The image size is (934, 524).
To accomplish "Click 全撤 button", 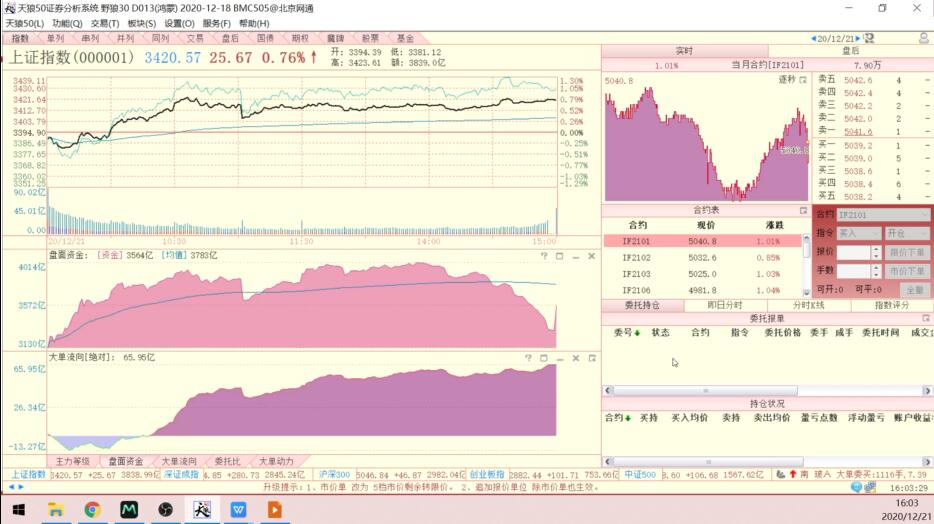I will pos(915,290).
